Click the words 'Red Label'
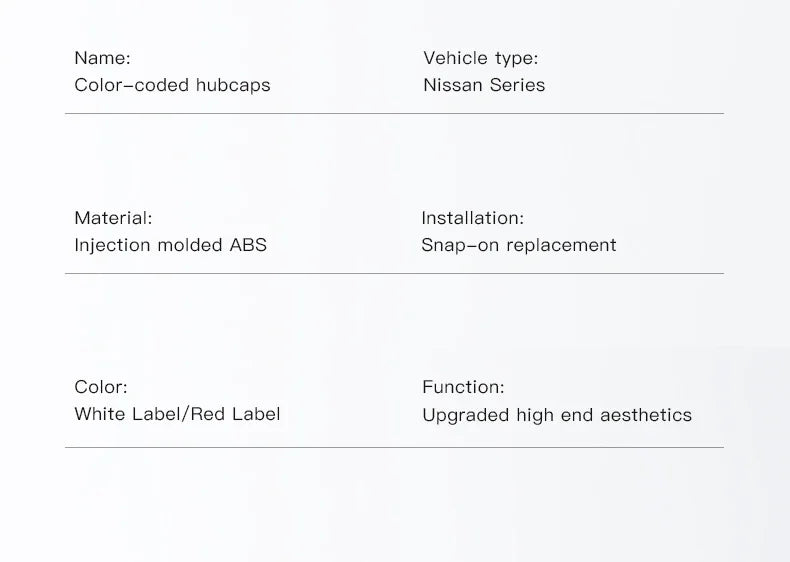790x562 pixels. (235, 414)
